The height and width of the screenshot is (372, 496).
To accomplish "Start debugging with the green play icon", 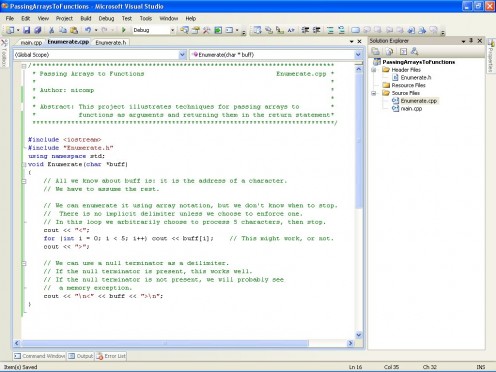I will point(124,30).
